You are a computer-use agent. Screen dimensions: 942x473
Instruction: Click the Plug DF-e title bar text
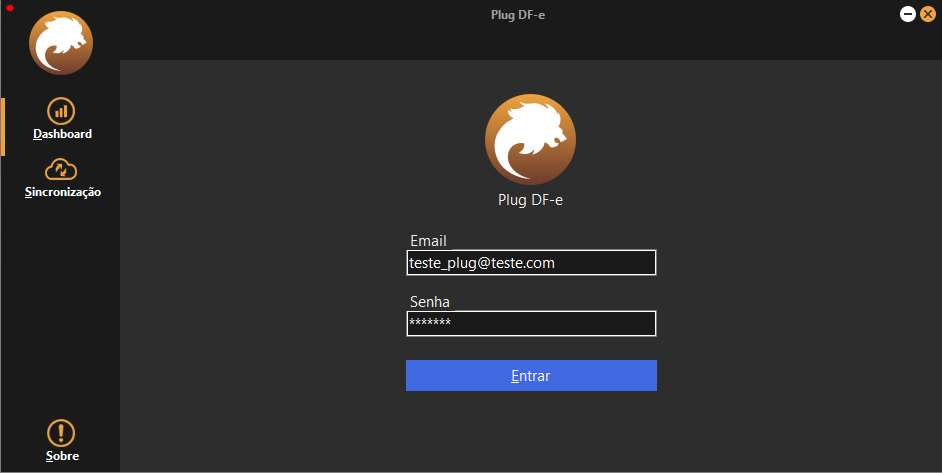point(518,15)
